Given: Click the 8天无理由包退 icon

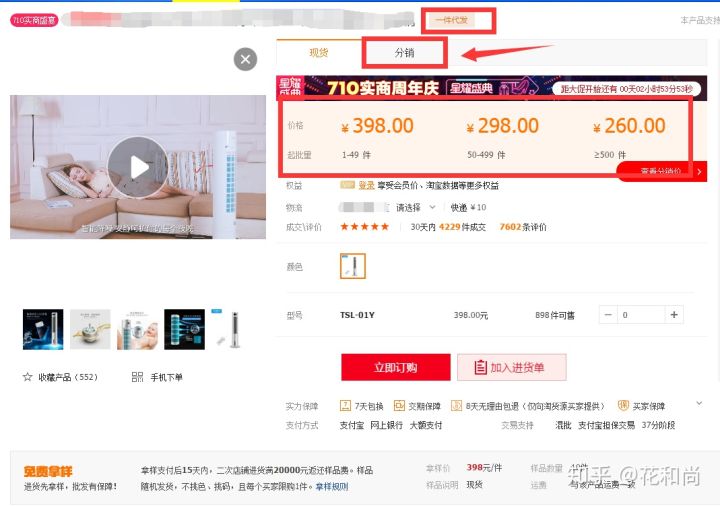Looking at the screenshot, I should [x=456, y=406].
